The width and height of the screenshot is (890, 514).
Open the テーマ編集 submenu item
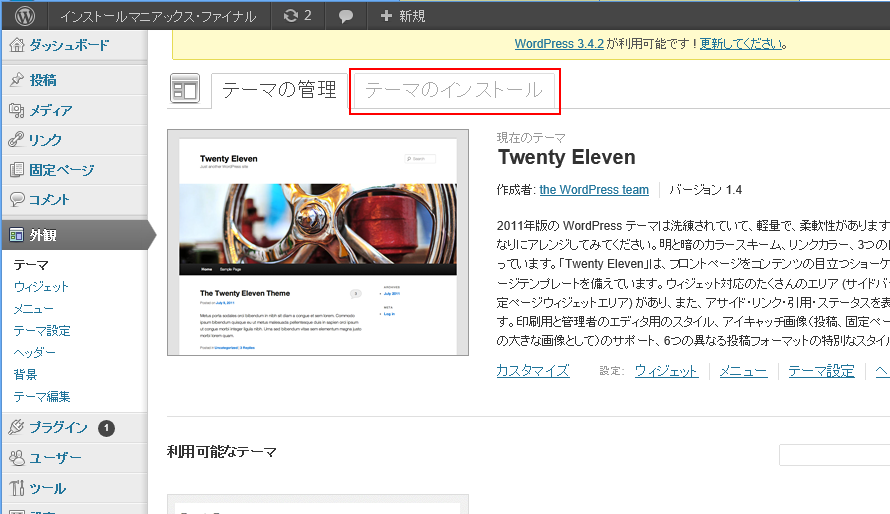pos(42,397)
